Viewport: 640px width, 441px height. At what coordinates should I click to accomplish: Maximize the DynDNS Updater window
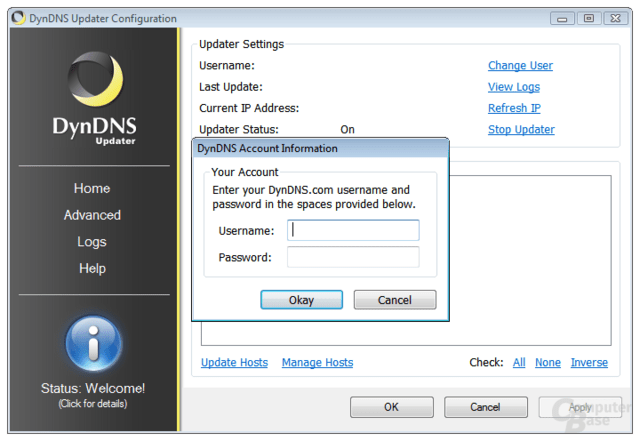tap(589, 18)
